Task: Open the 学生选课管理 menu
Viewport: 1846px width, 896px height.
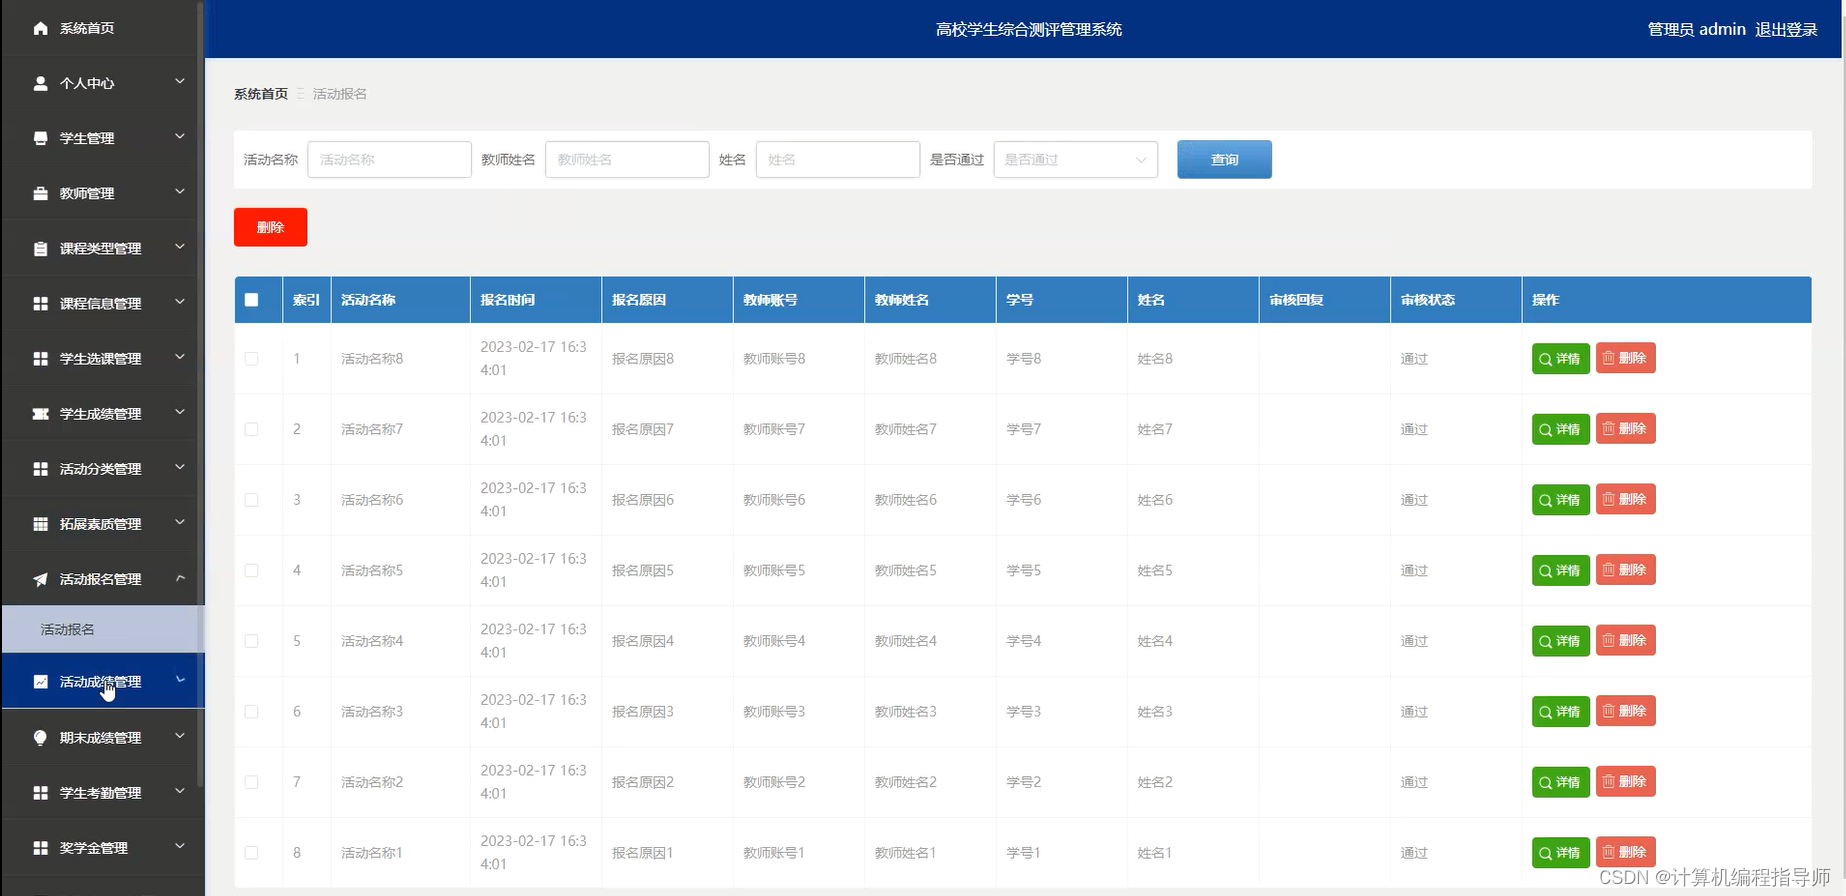Action: [101, 358]
